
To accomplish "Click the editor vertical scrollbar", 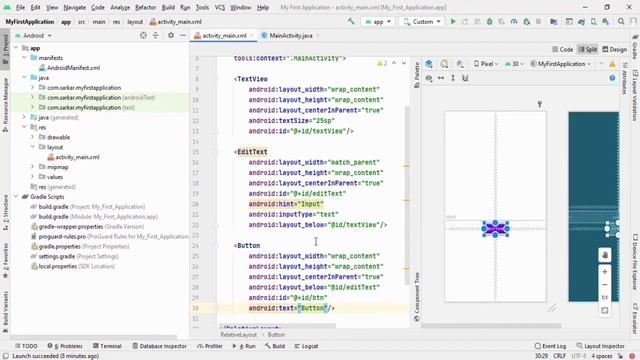I will 407,195.
